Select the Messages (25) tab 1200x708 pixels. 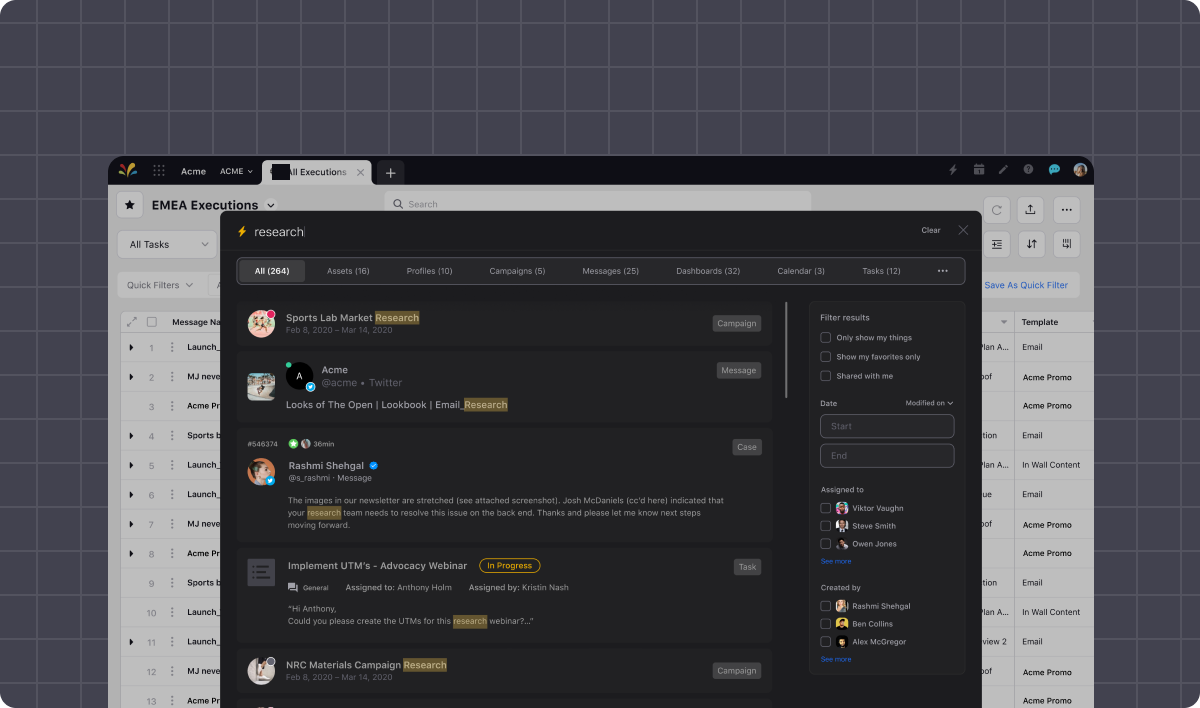click(x=610, y=271)
